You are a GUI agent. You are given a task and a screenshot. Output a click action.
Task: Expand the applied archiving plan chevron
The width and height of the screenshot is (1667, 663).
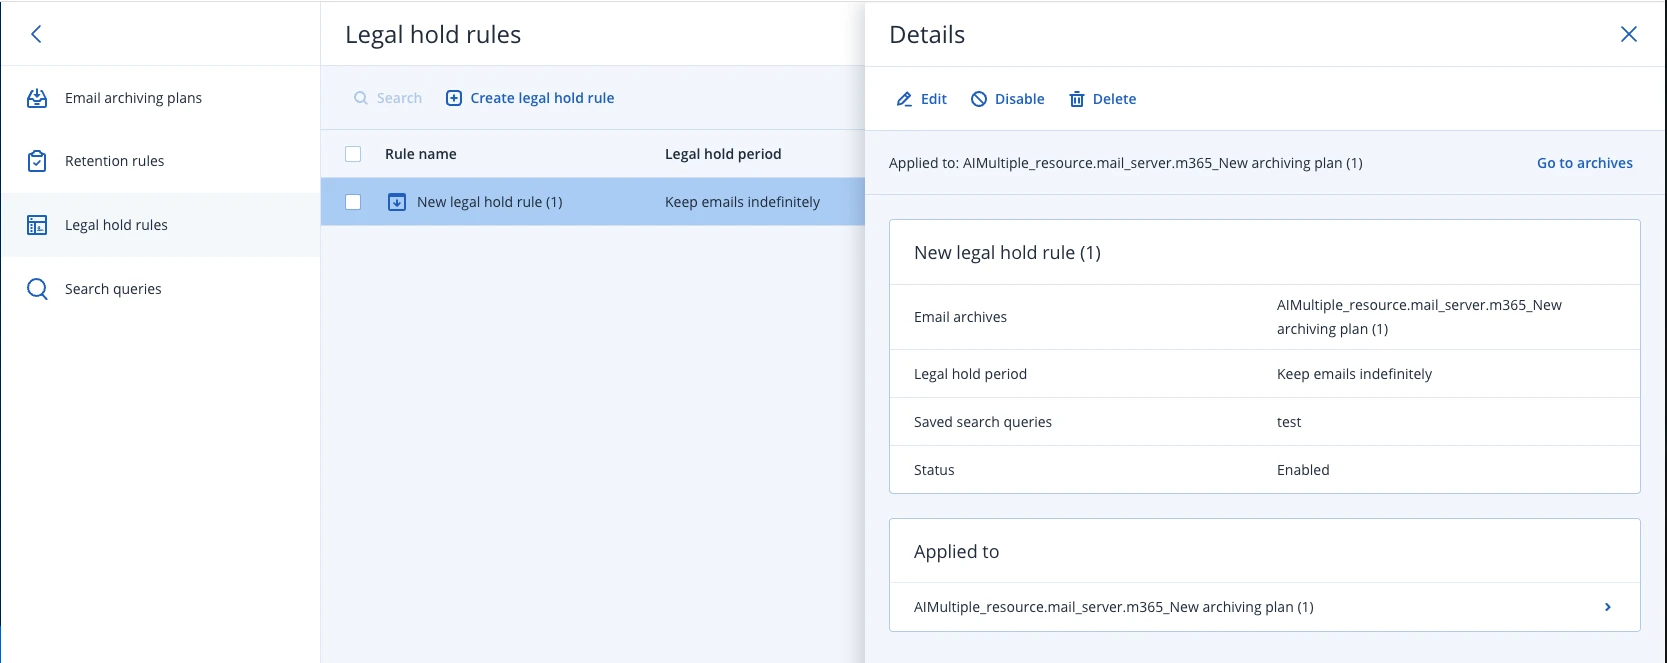pyautogui.click(x=1608, y=607)
